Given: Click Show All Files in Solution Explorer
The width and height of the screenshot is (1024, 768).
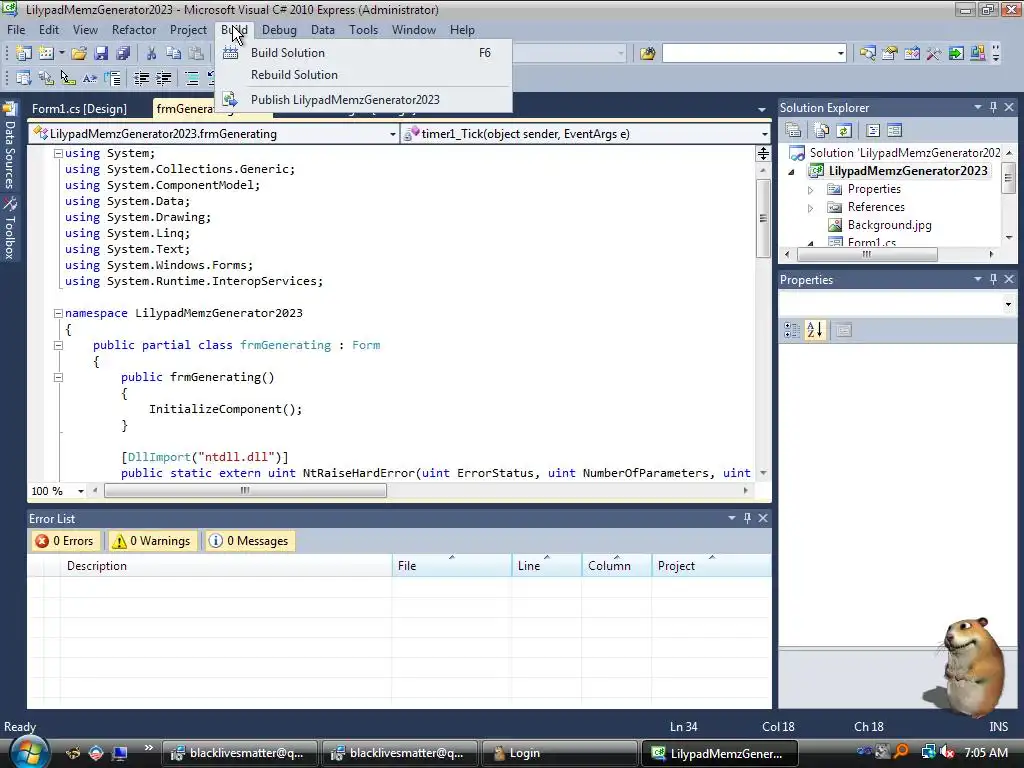Looking at the screenshot, I should 822,130.
